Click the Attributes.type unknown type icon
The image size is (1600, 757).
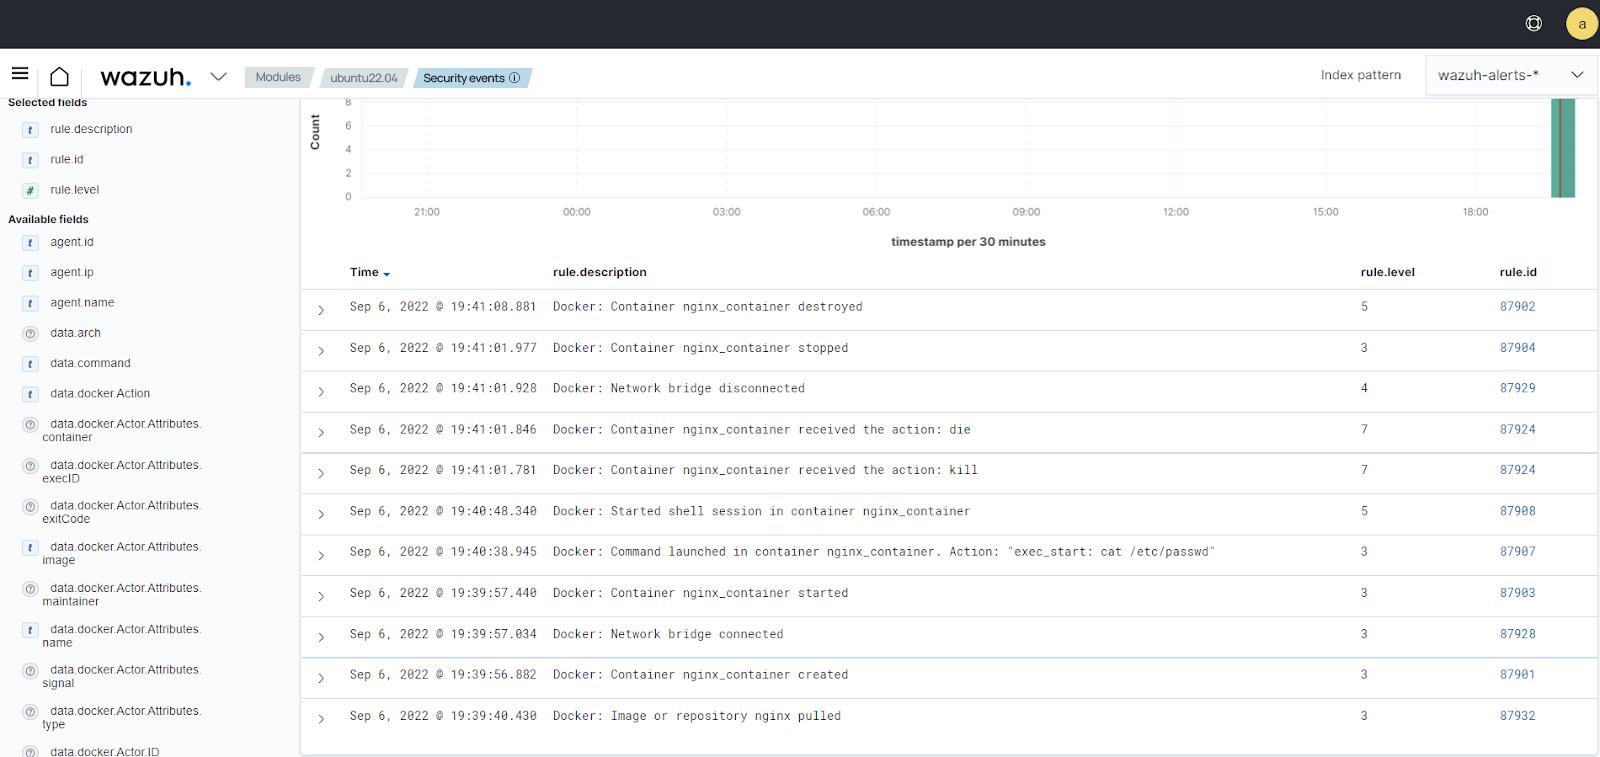coord(31,712)
